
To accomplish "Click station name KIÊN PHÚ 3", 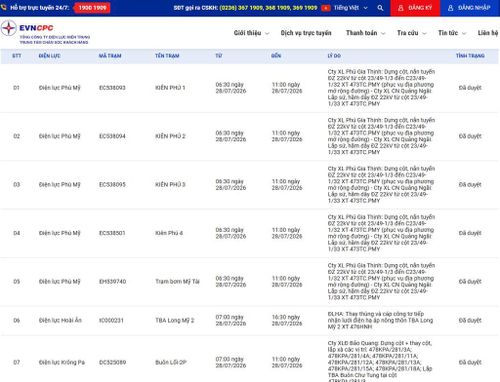I will [170, 184].
